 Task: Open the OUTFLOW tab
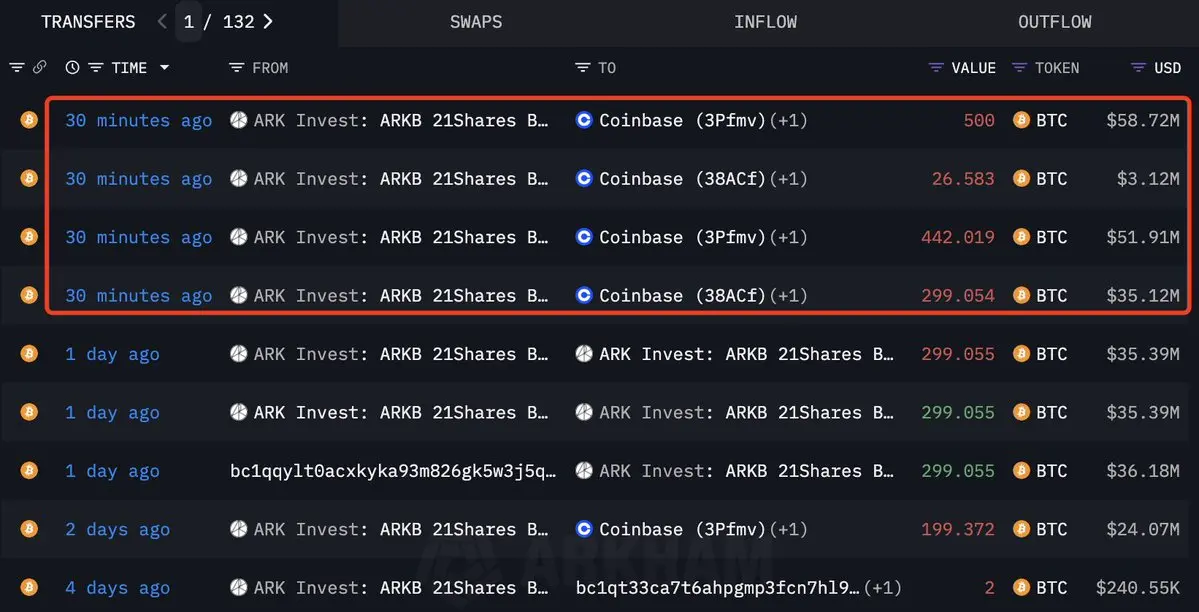1054,22
